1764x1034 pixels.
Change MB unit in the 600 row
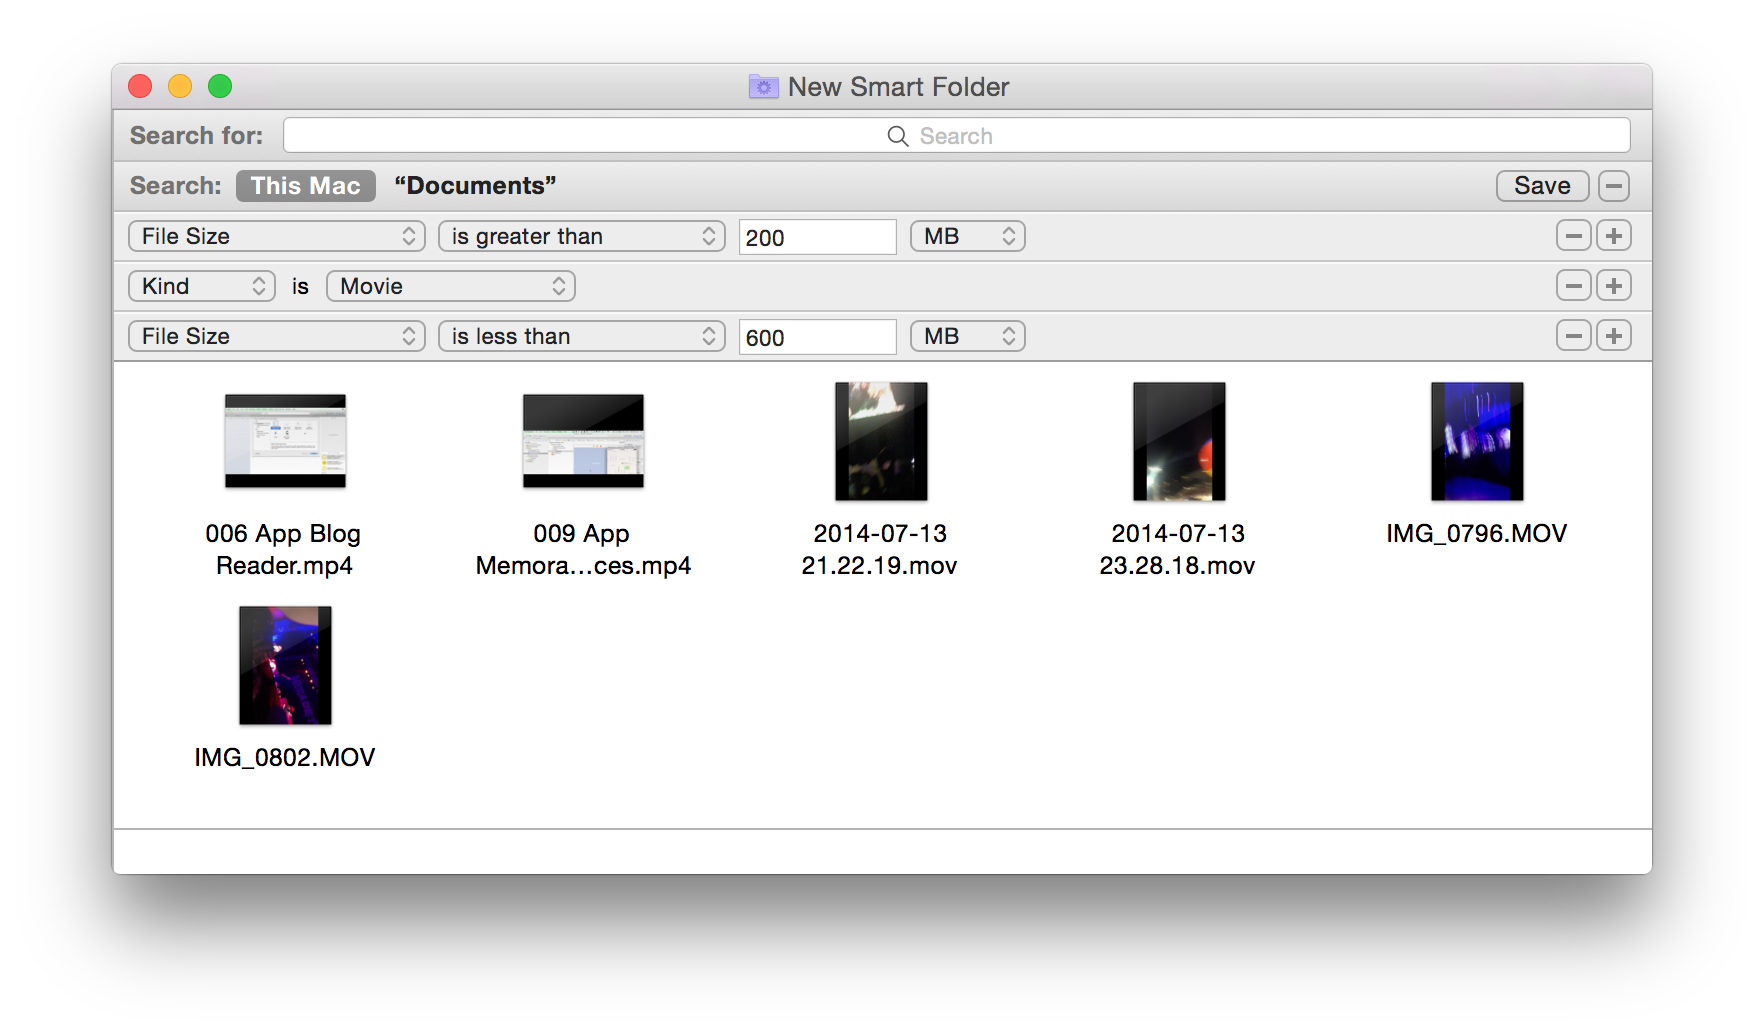click(967, 336)
